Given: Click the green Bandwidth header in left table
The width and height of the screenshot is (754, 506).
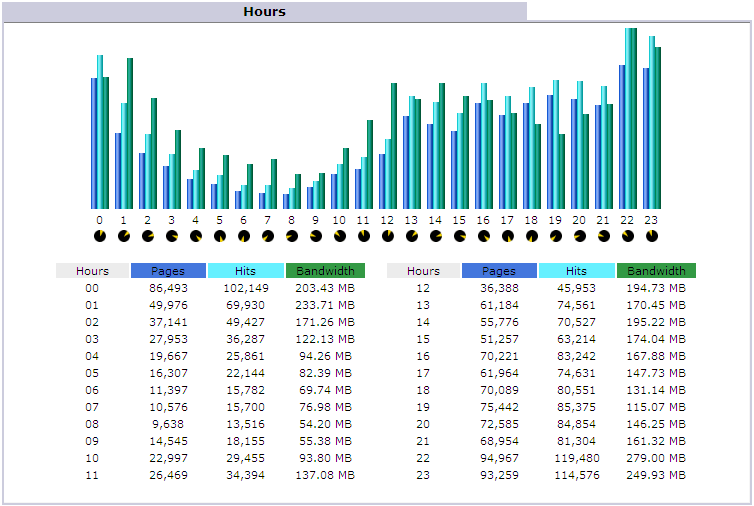Looking at the screenshot, I should [x=326, y=271].
